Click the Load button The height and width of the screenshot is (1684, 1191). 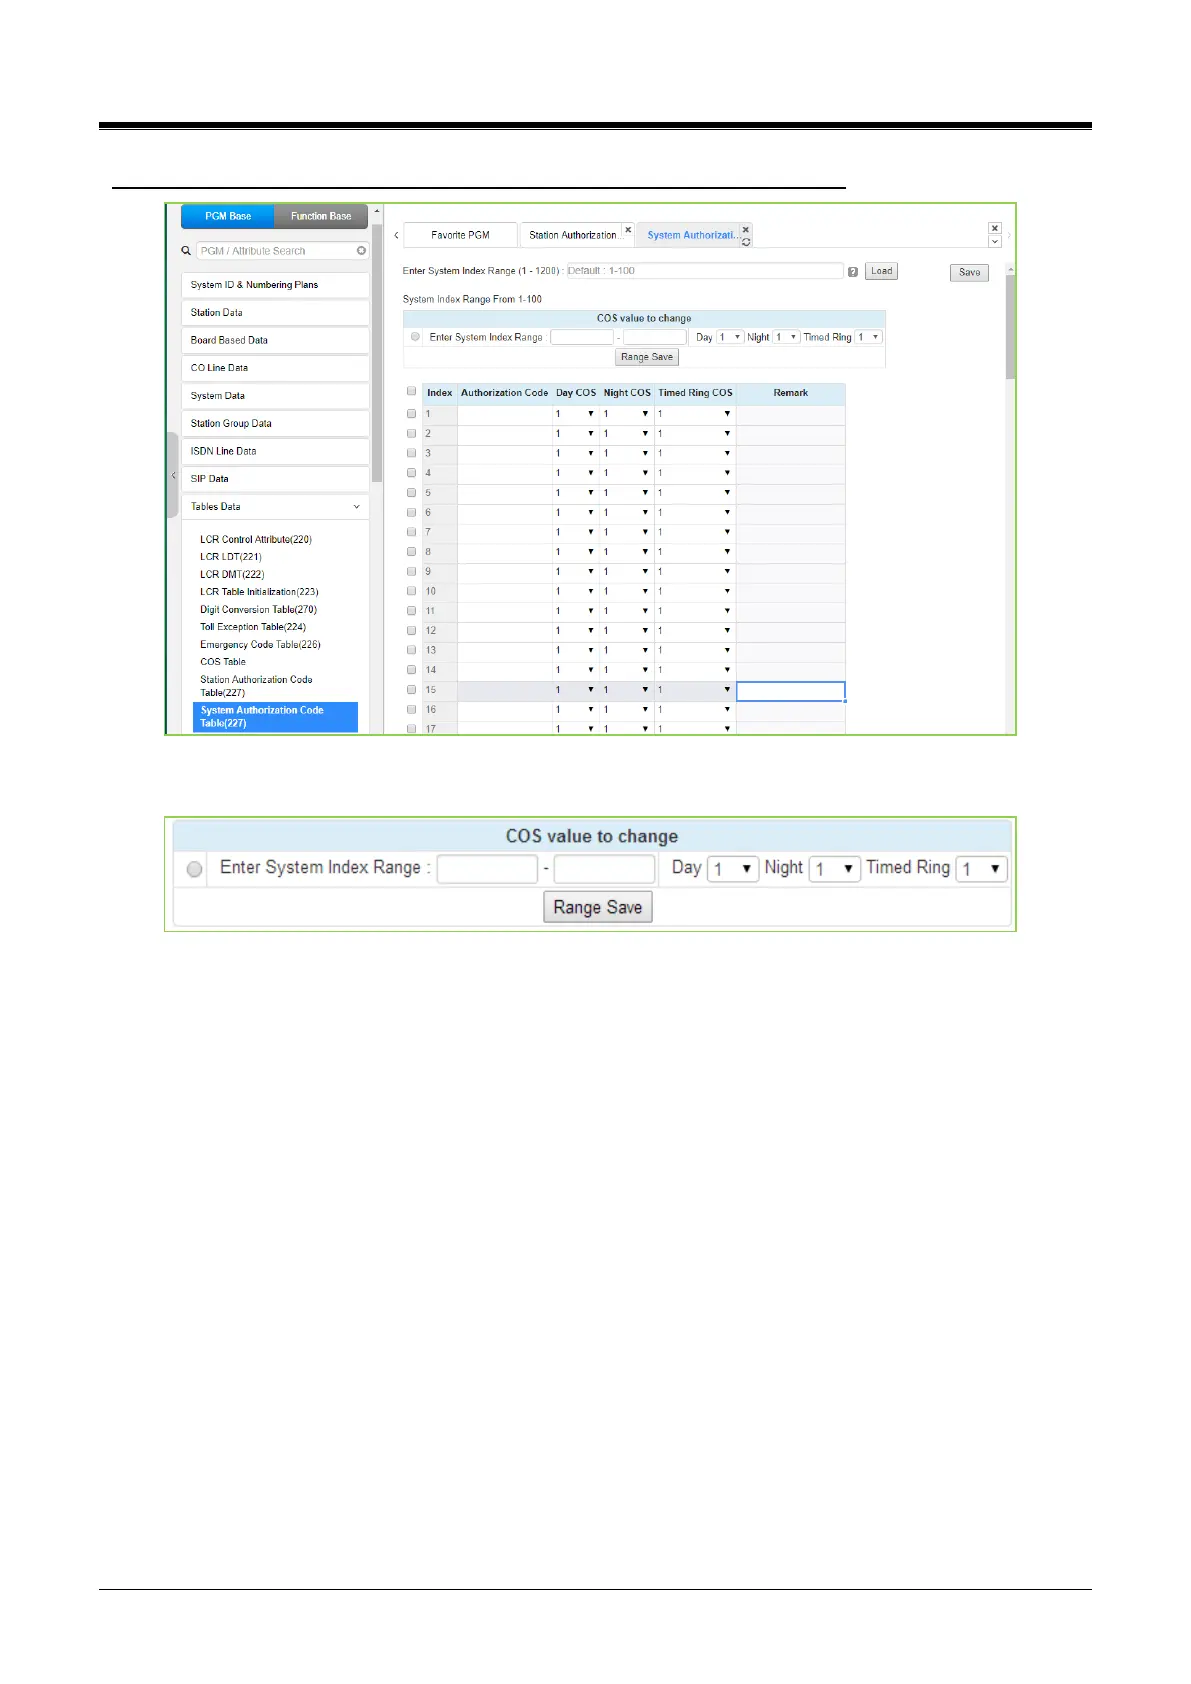[x=881, y=271]
